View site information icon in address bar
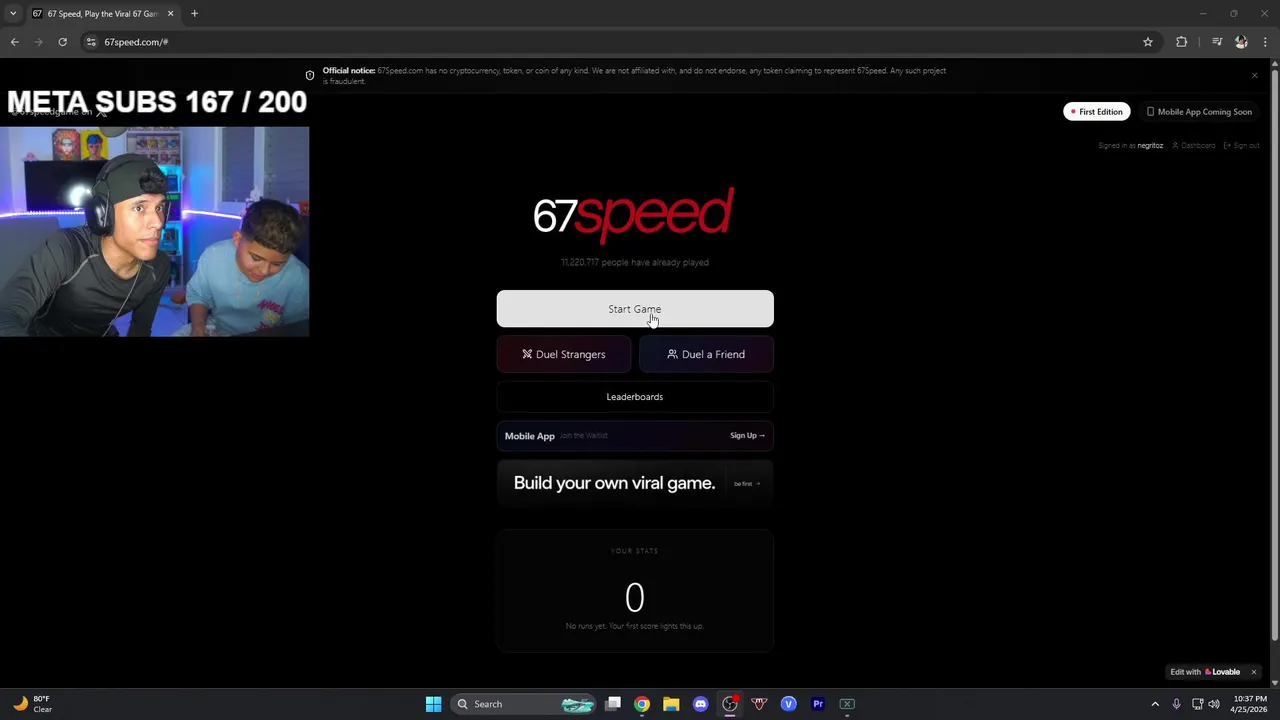Image resolution: width=1280 pixels, height=720 pixels. pos(91,42)
